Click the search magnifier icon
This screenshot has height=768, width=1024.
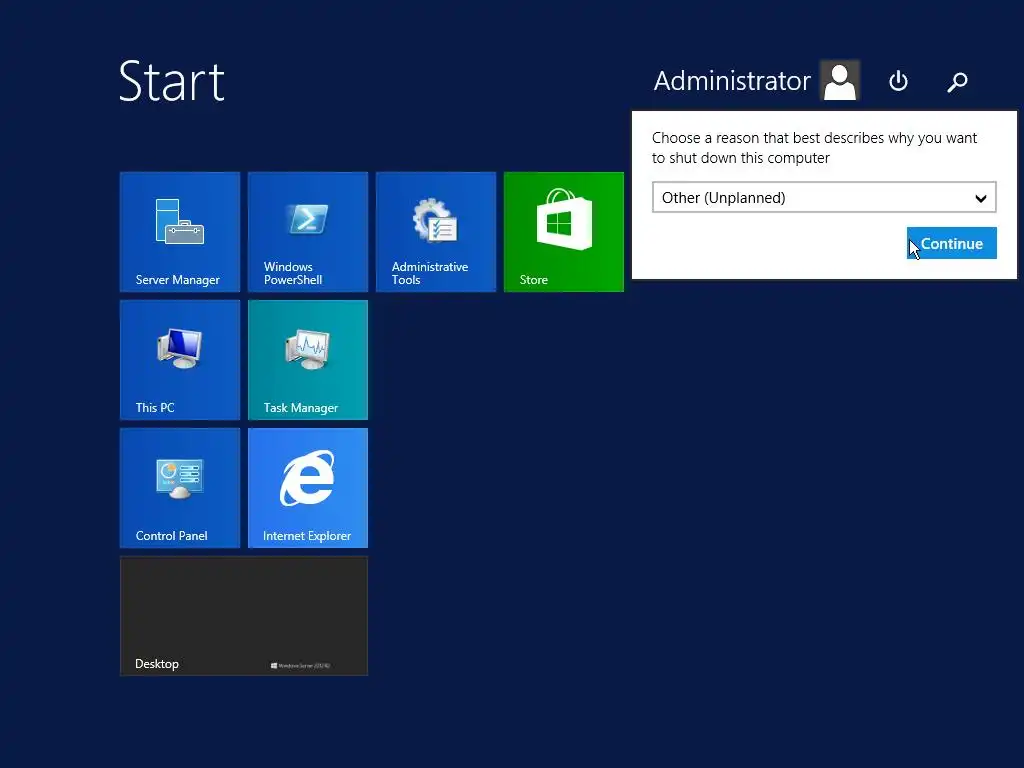point(957,82)
